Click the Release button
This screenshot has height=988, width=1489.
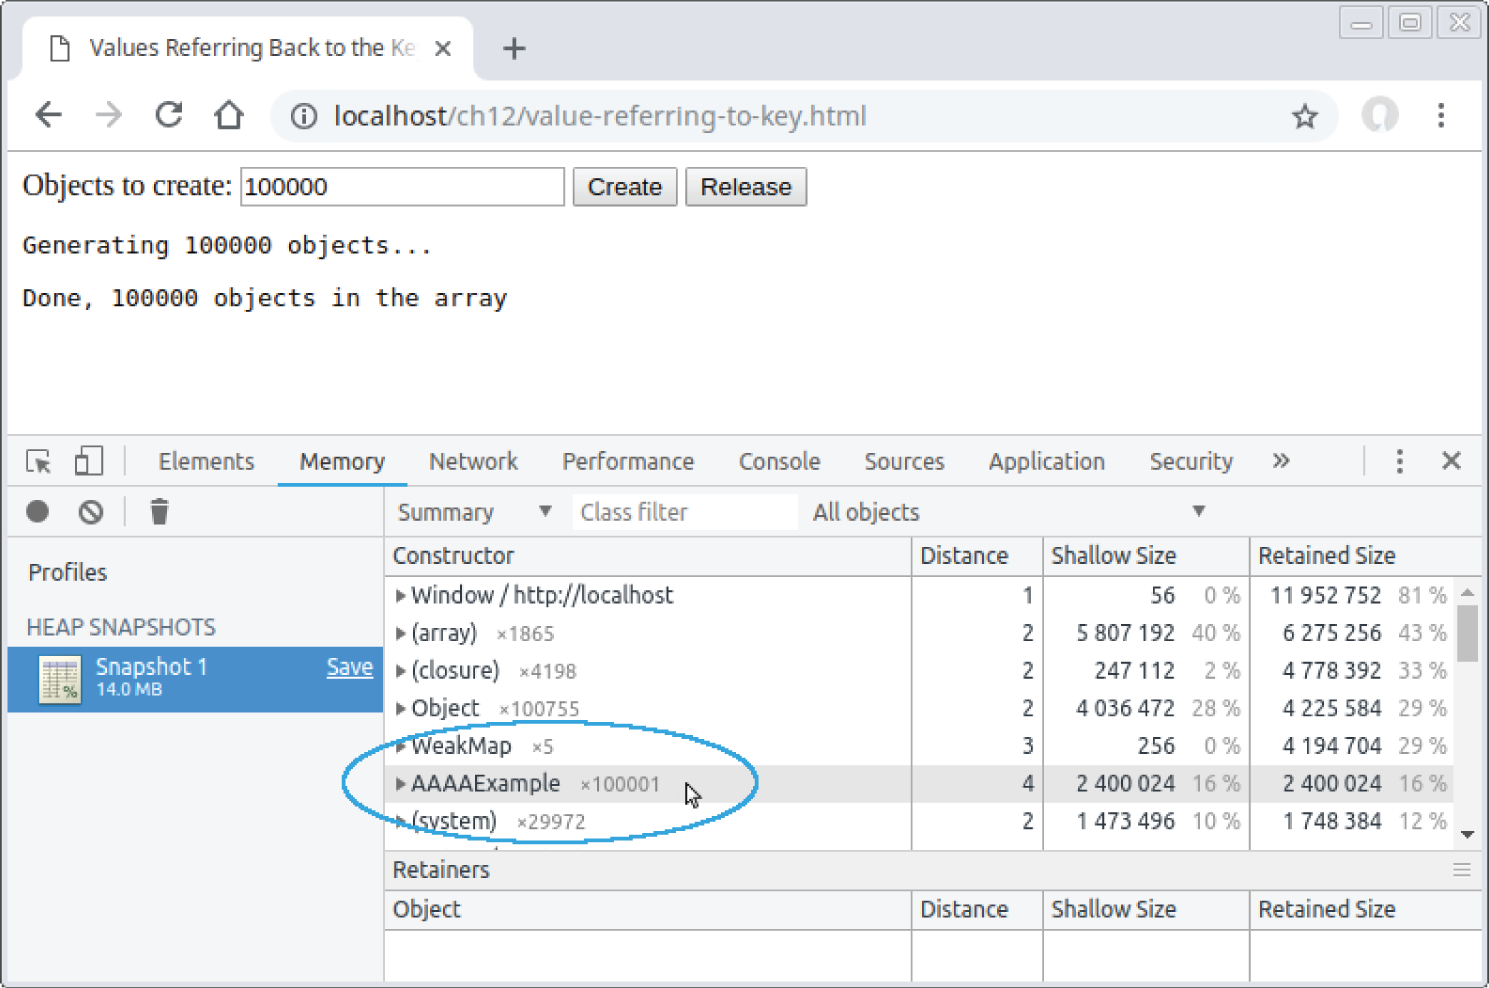[x=746, y=187]
